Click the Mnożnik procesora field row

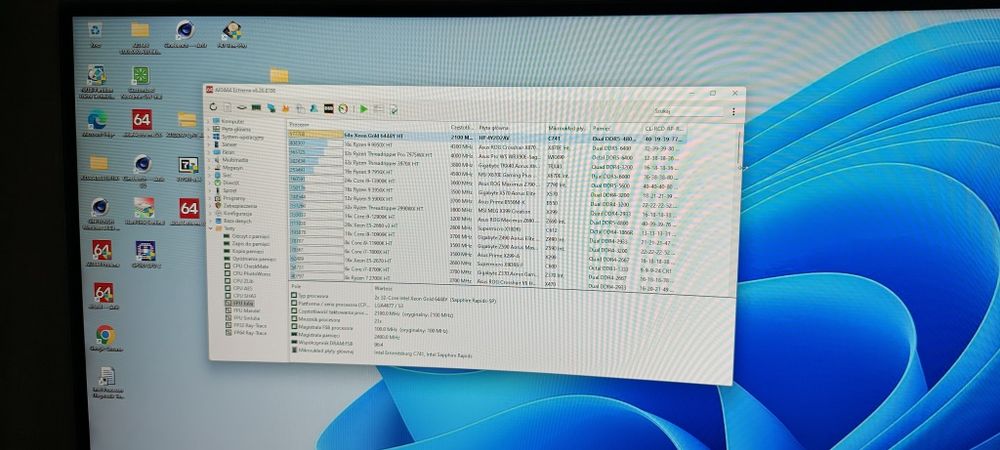335,321
